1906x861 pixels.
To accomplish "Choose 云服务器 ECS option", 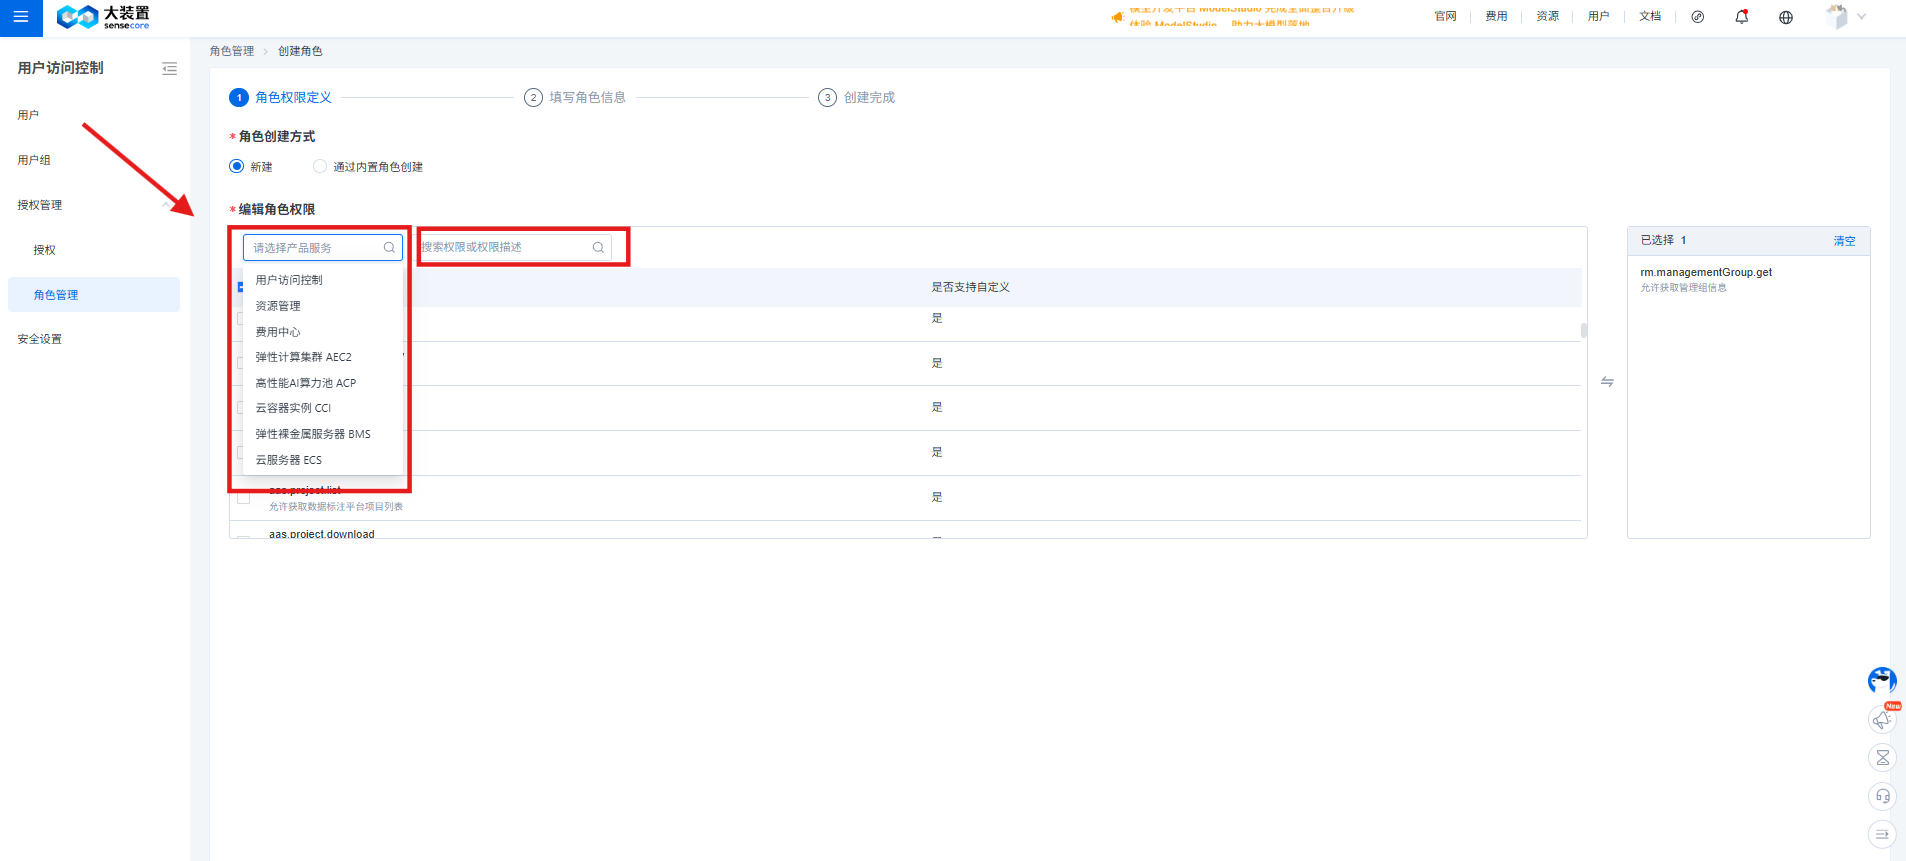I will tap(322, 460).
